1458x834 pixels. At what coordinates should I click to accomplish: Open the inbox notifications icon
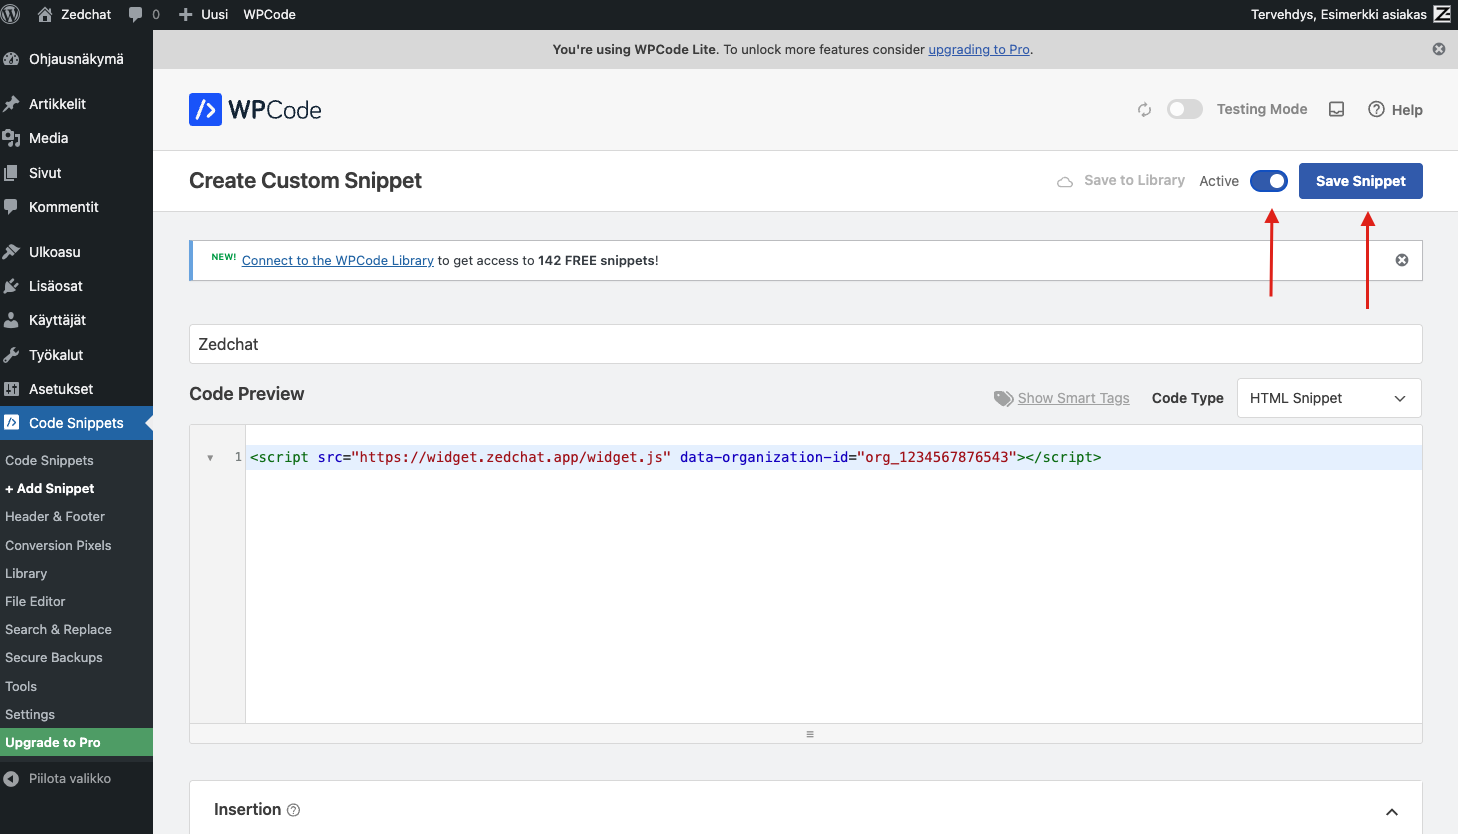pyautogui.click(x=1336, y=110)
